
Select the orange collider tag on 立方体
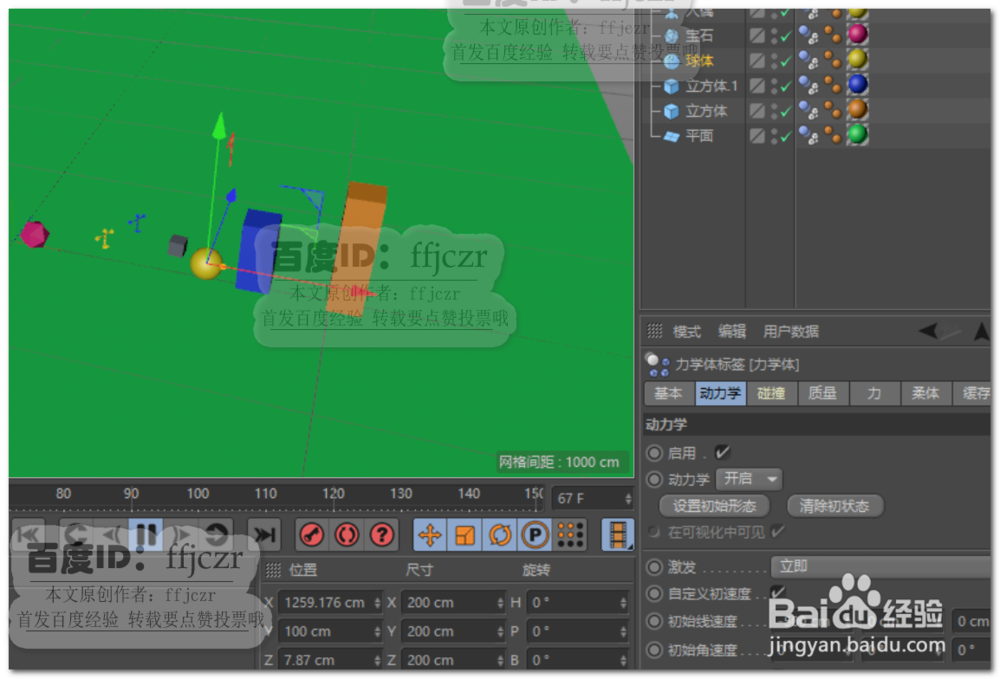[832, 110]
